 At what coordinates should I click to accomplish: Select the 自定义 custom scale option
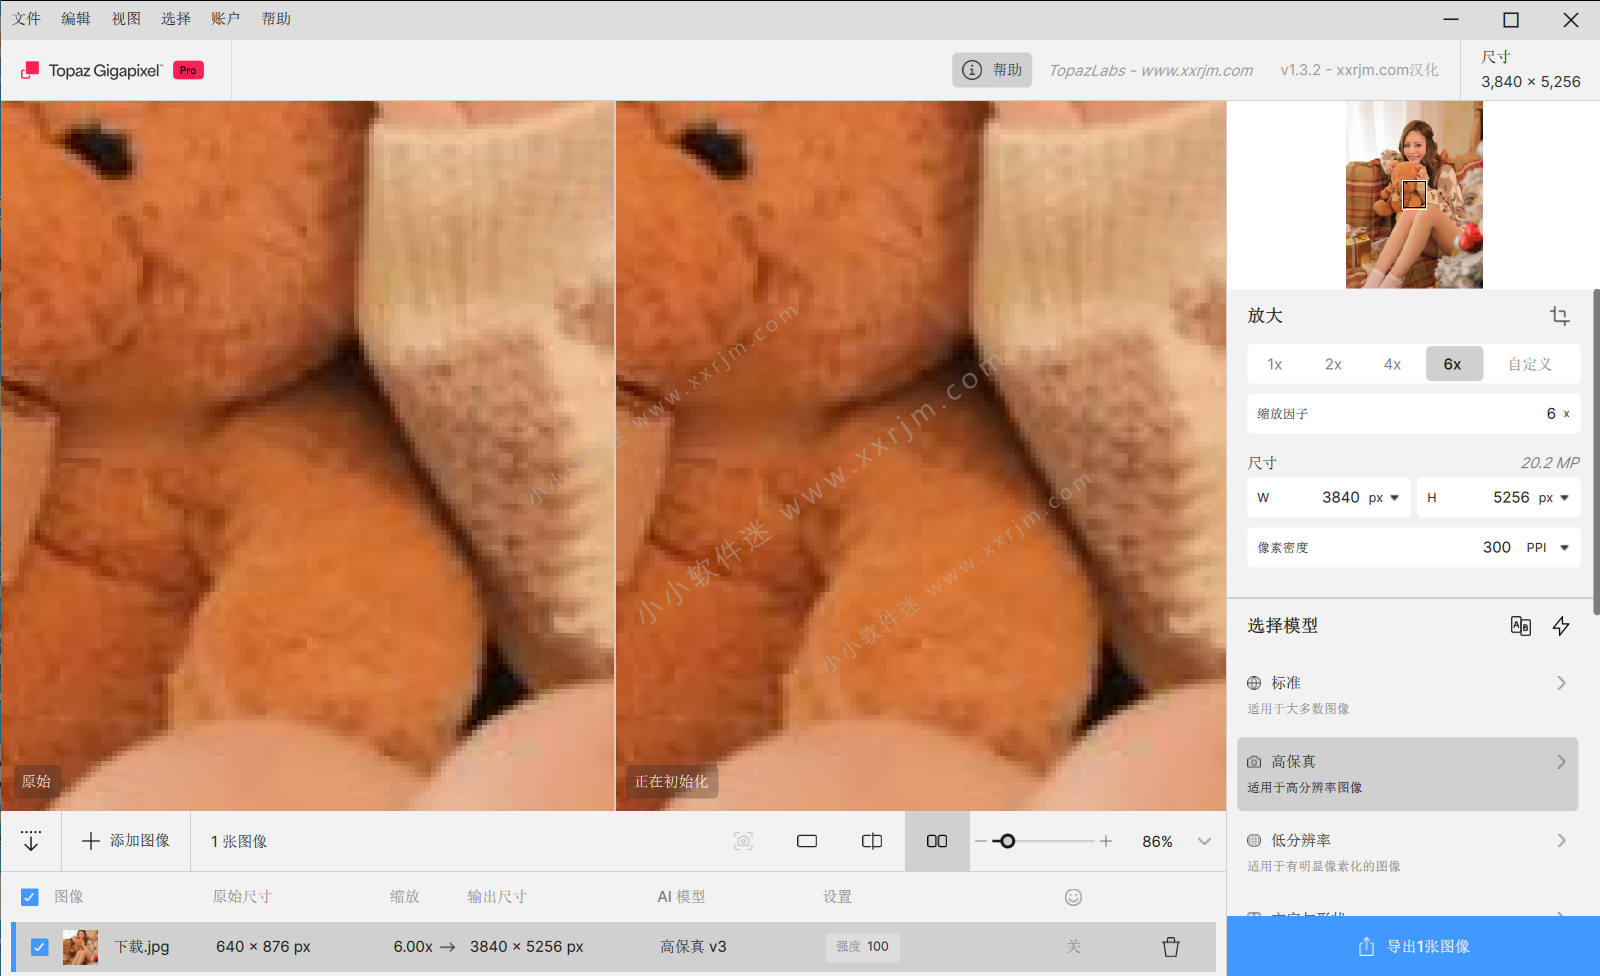[x=1530, y=364]
